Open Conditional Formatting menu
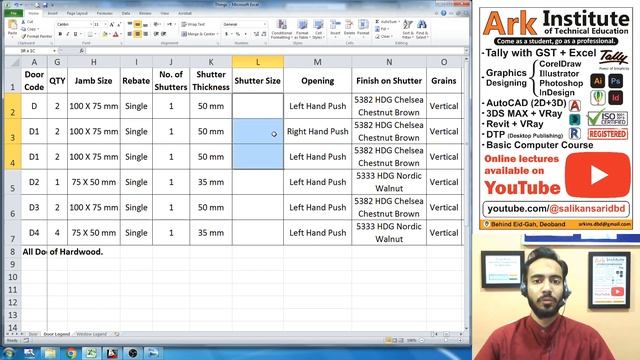This screenshot has width=640, height=360. point(282,29)
